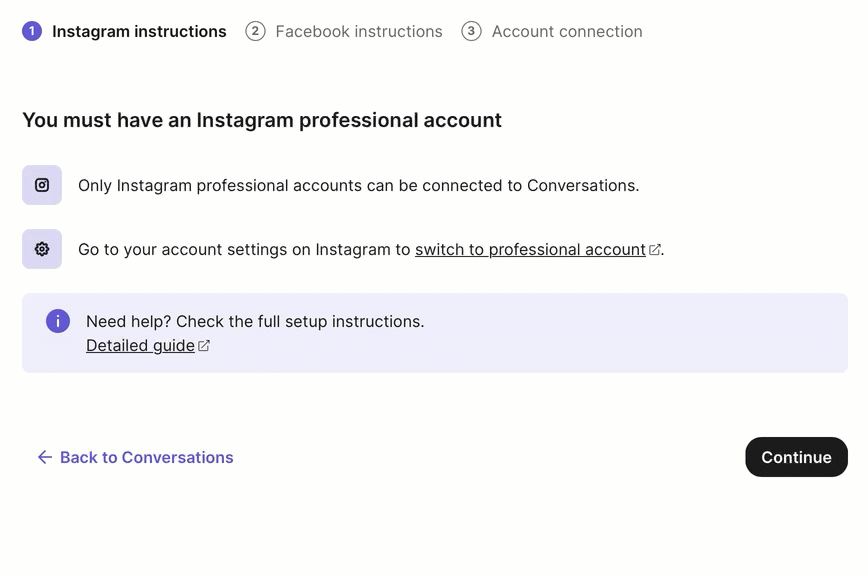Click the info icon in help box

57,321
